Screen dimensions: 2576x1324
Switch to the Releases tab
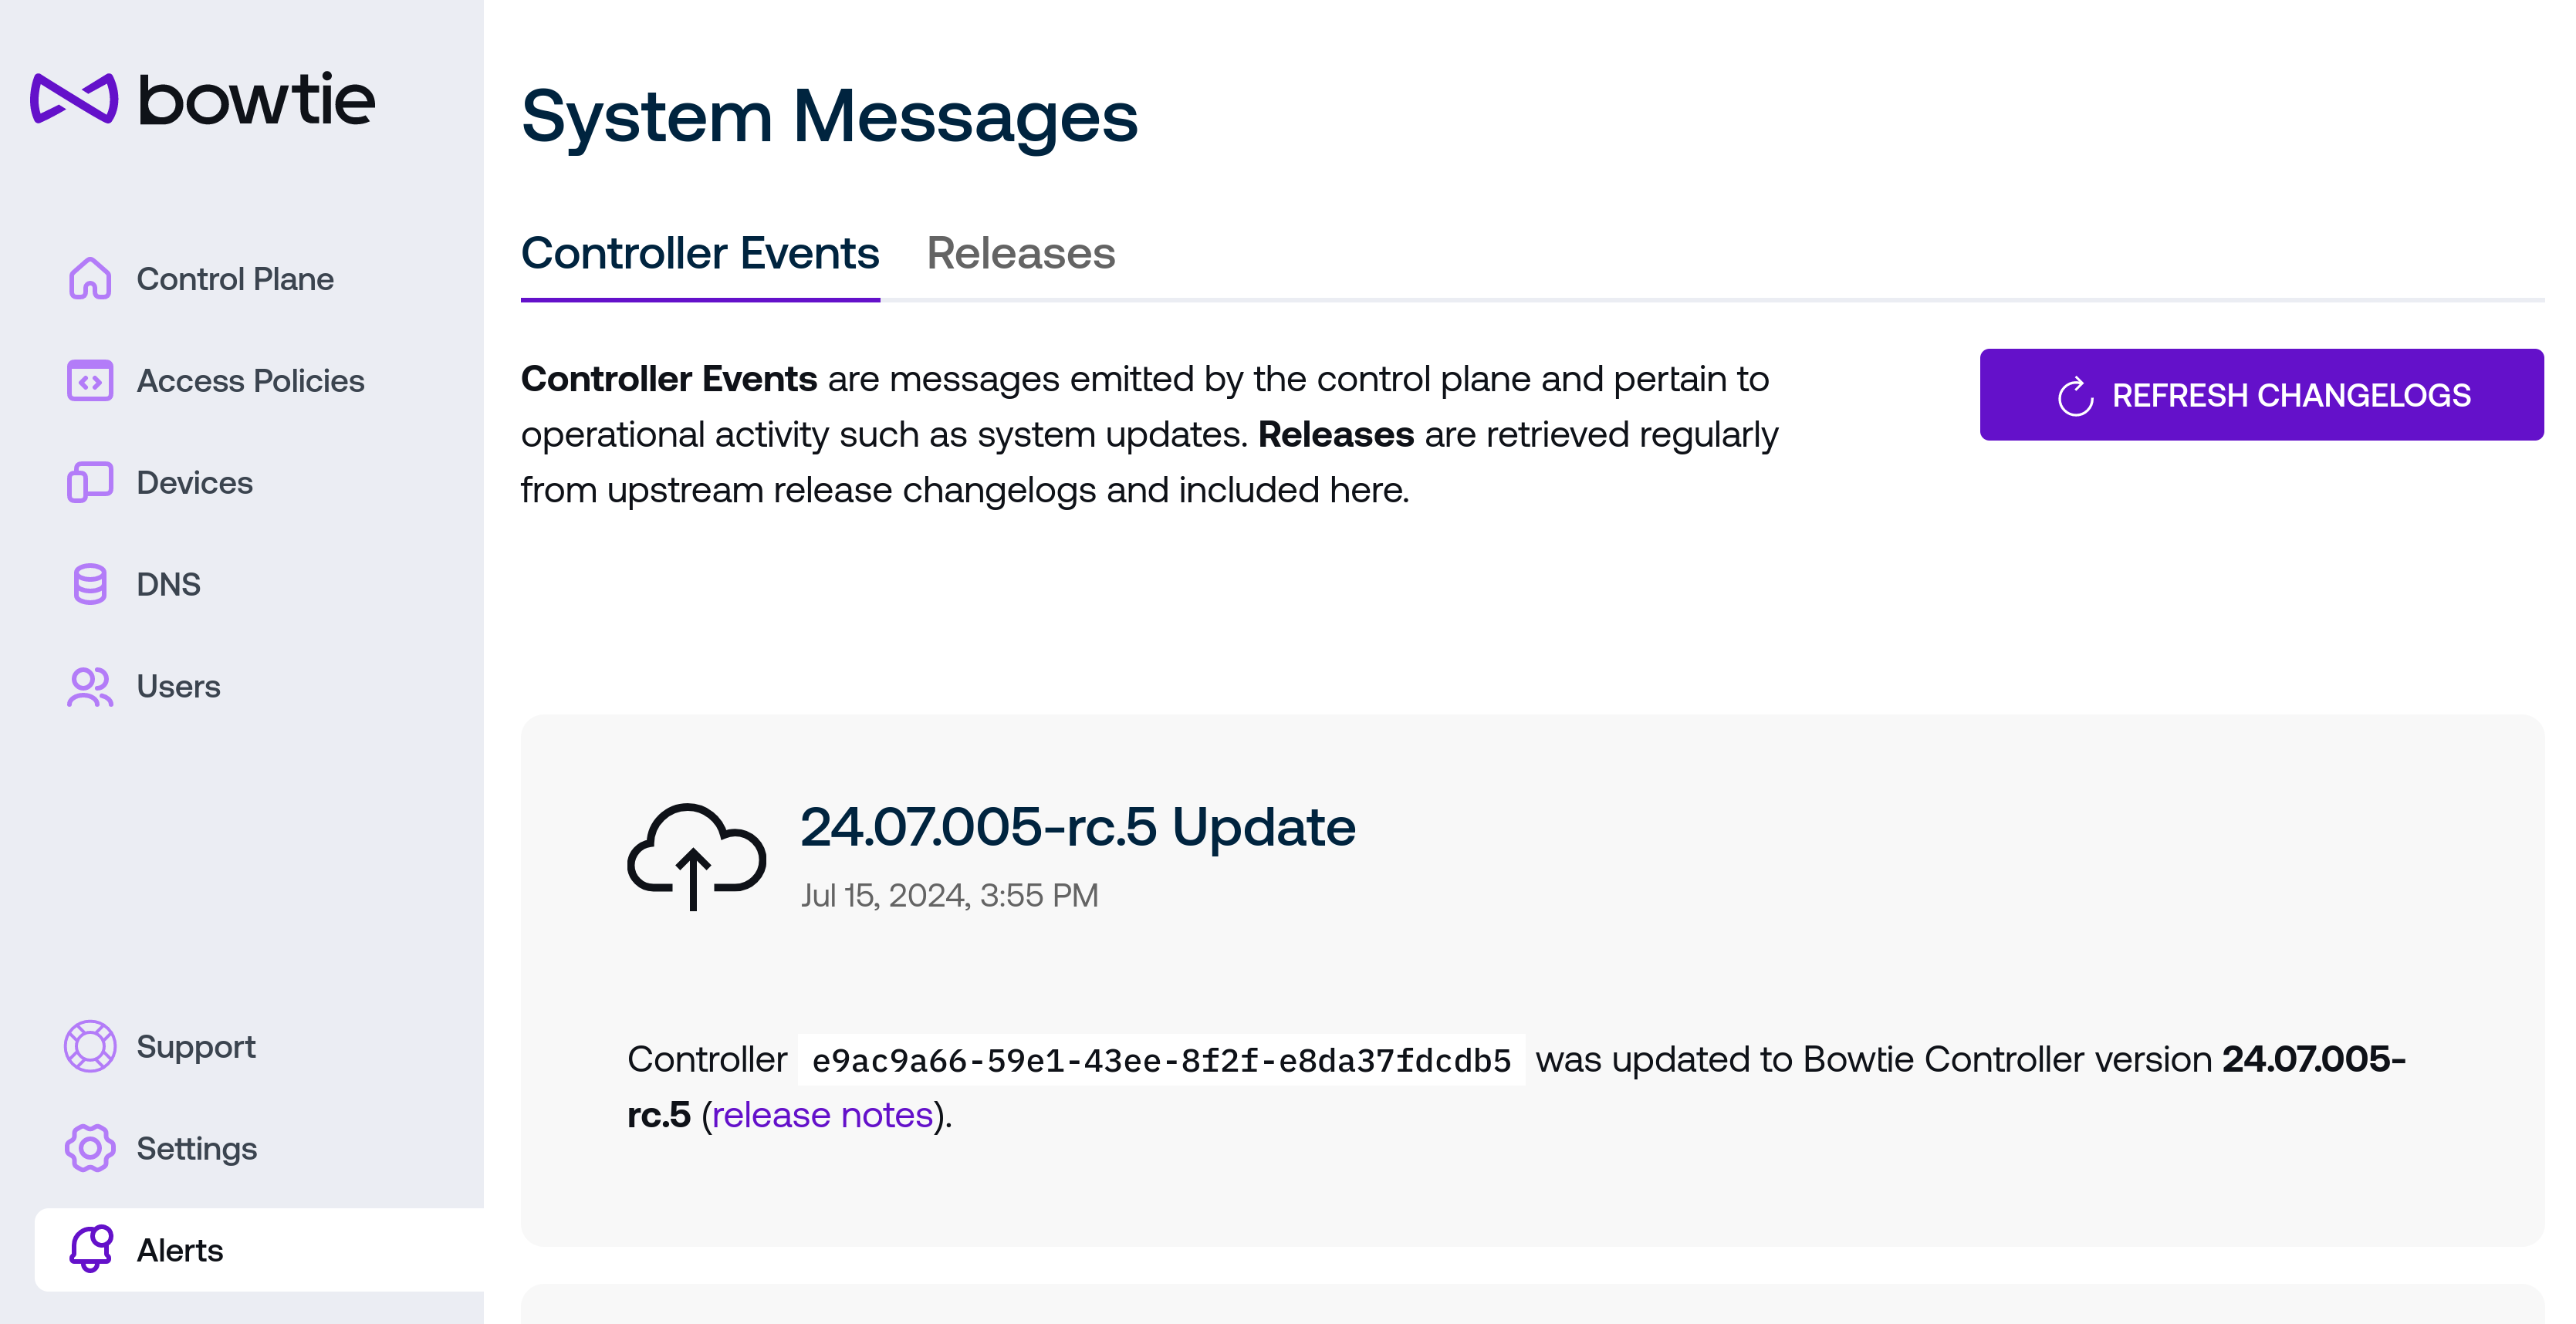(1020, 253)
